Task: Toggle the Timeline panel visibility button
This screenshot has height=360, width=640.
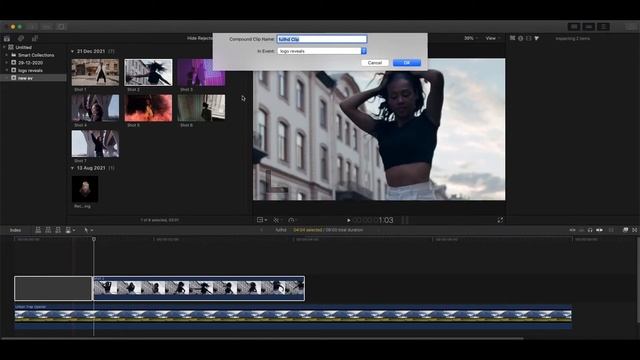Action: point(589,27)
